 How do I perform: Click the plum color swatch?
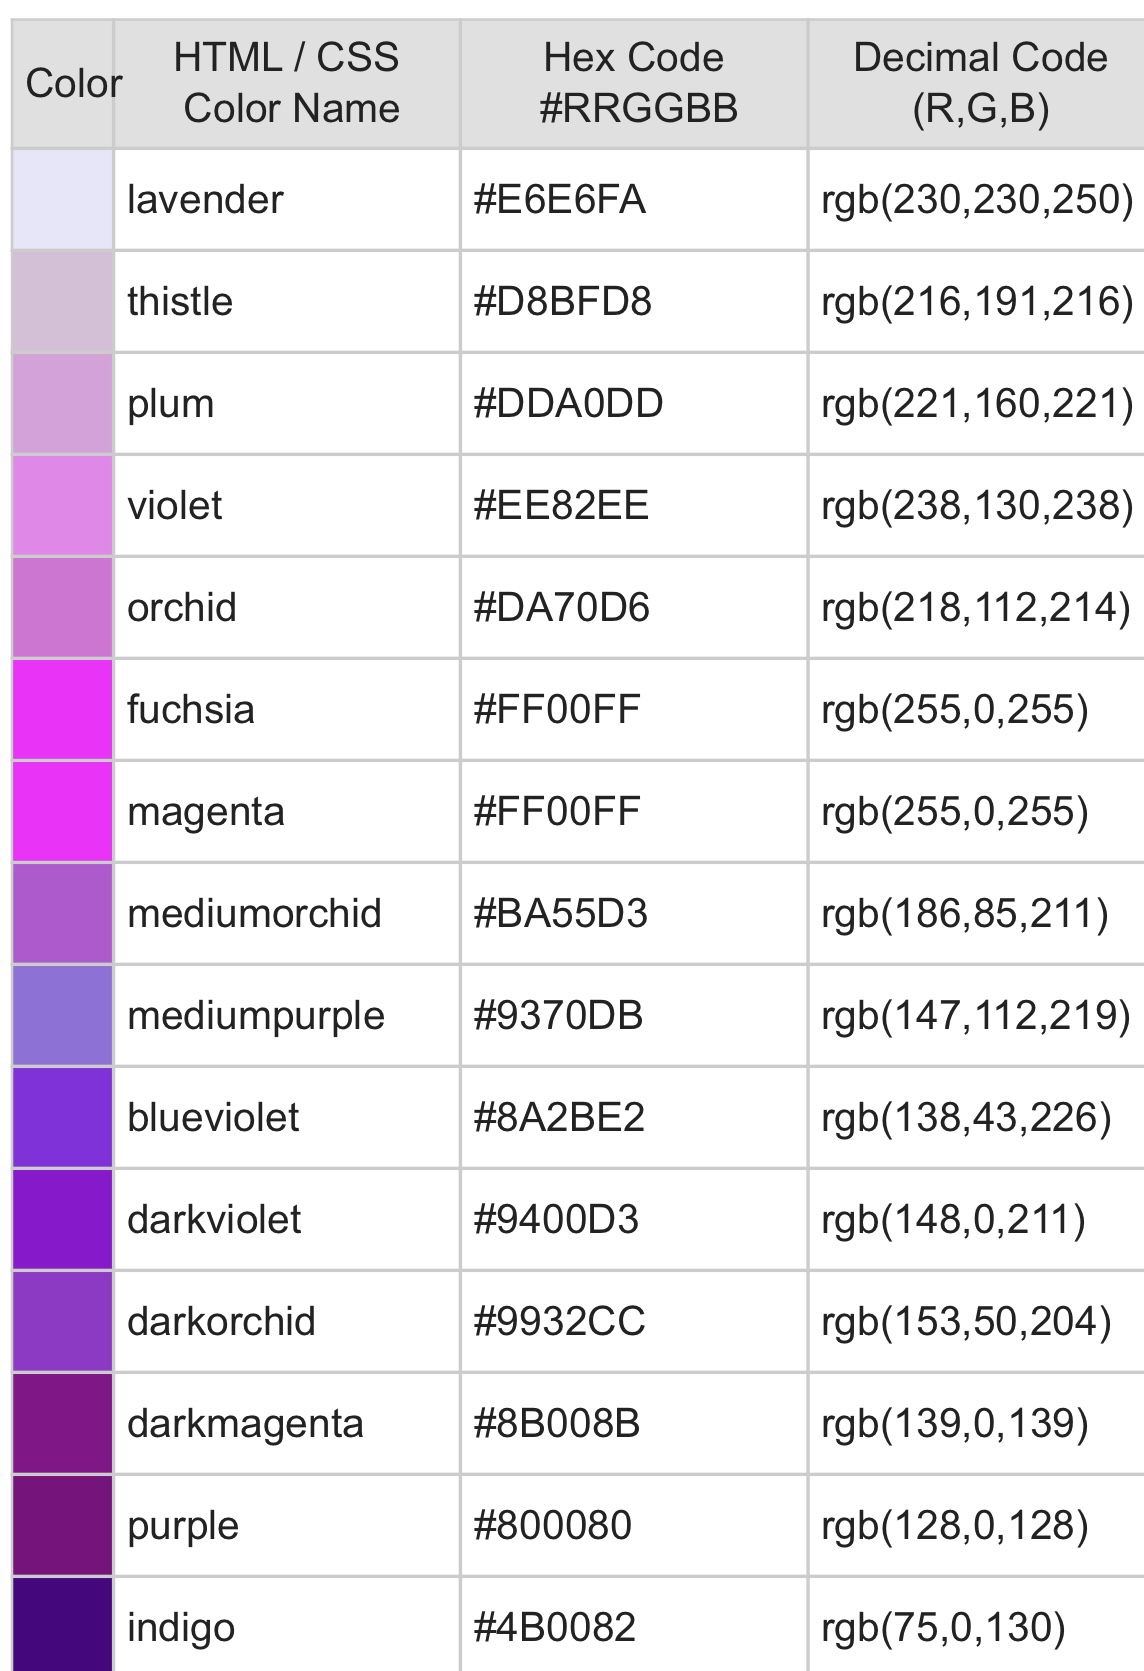coord(62,403)
